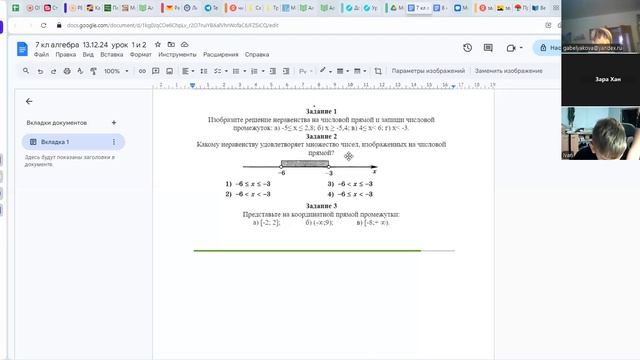
Task: Open Вкладка 1 options three dots
Action: pyautogui.click(x=114, y=142)
